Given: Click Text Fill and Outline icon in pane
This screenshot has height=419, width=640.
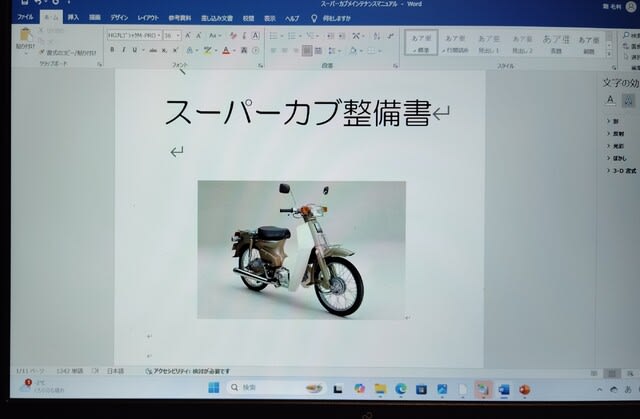Looking at the screenshot, I should tap(610, 100).
